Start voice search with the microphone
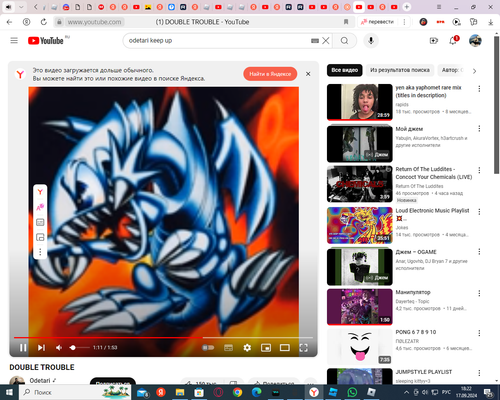 click(x=371, y=41)
